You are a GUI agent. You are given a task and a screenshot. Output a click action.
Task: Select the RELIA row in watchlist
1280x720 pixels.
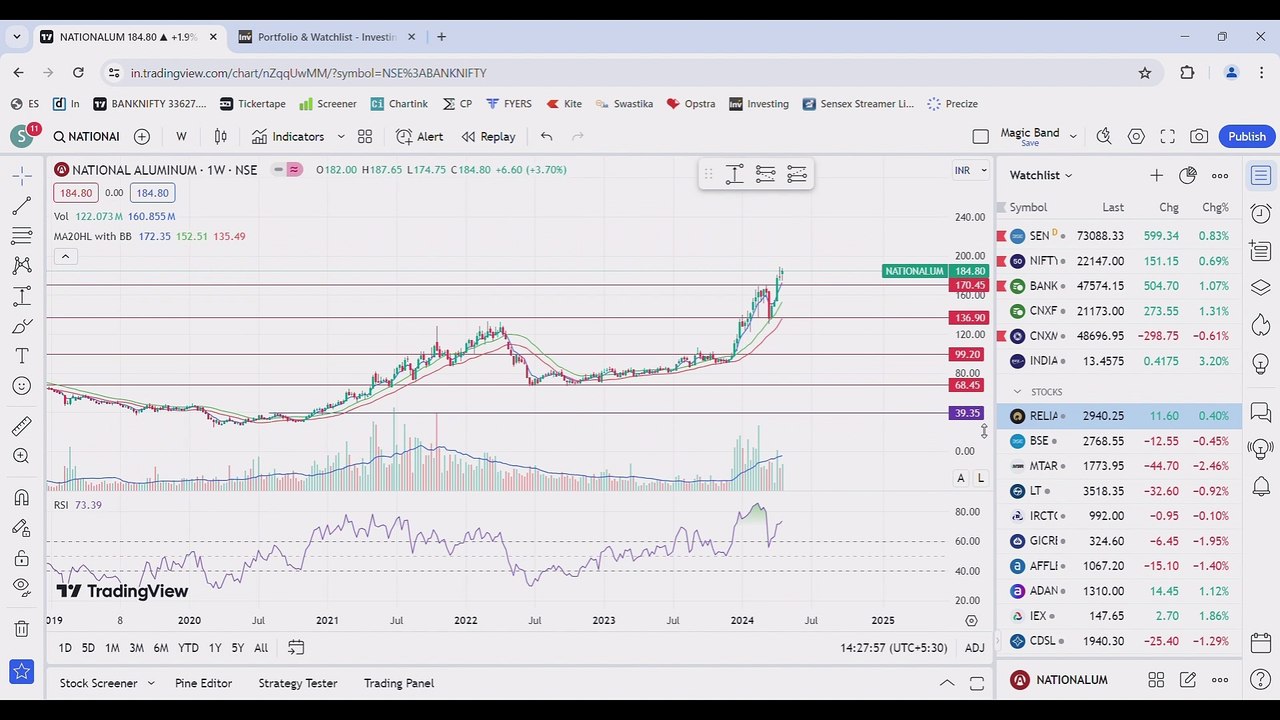(x=1119, y=416)
